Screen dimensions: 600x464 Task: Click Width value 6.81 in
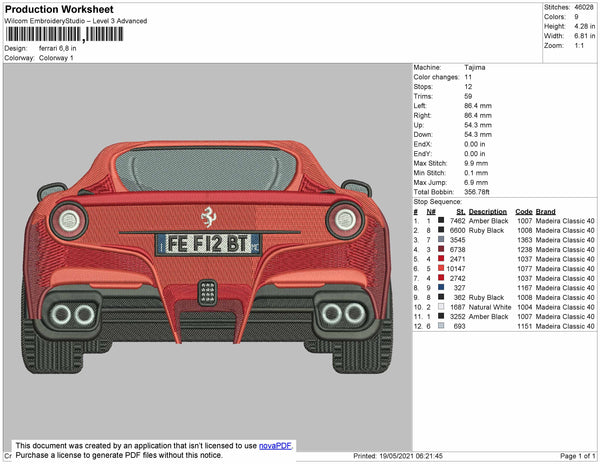pos(584,36)
